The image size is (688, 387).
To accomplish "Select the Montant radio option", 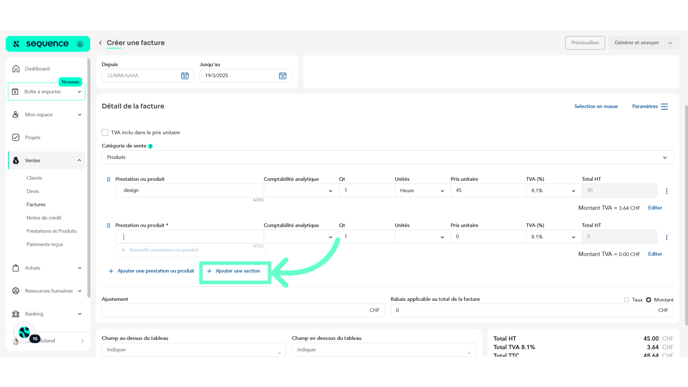I will pyautogui.click(x=649, y=300).
